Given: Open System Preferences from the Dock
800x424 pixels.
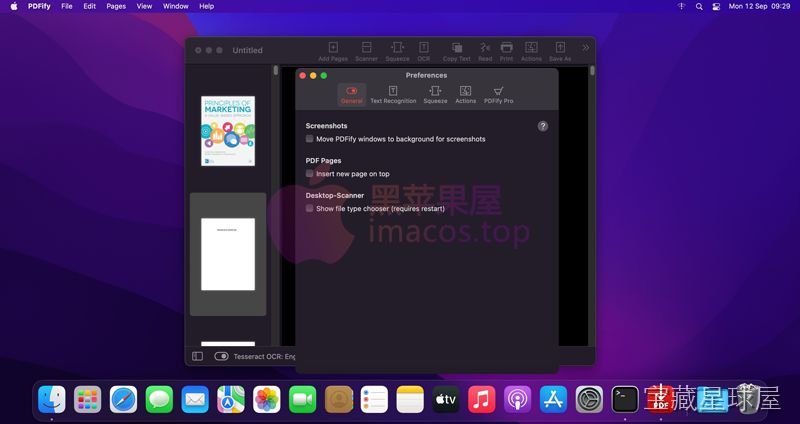Looking at the screenshot, I should click(x=589, y=399).
